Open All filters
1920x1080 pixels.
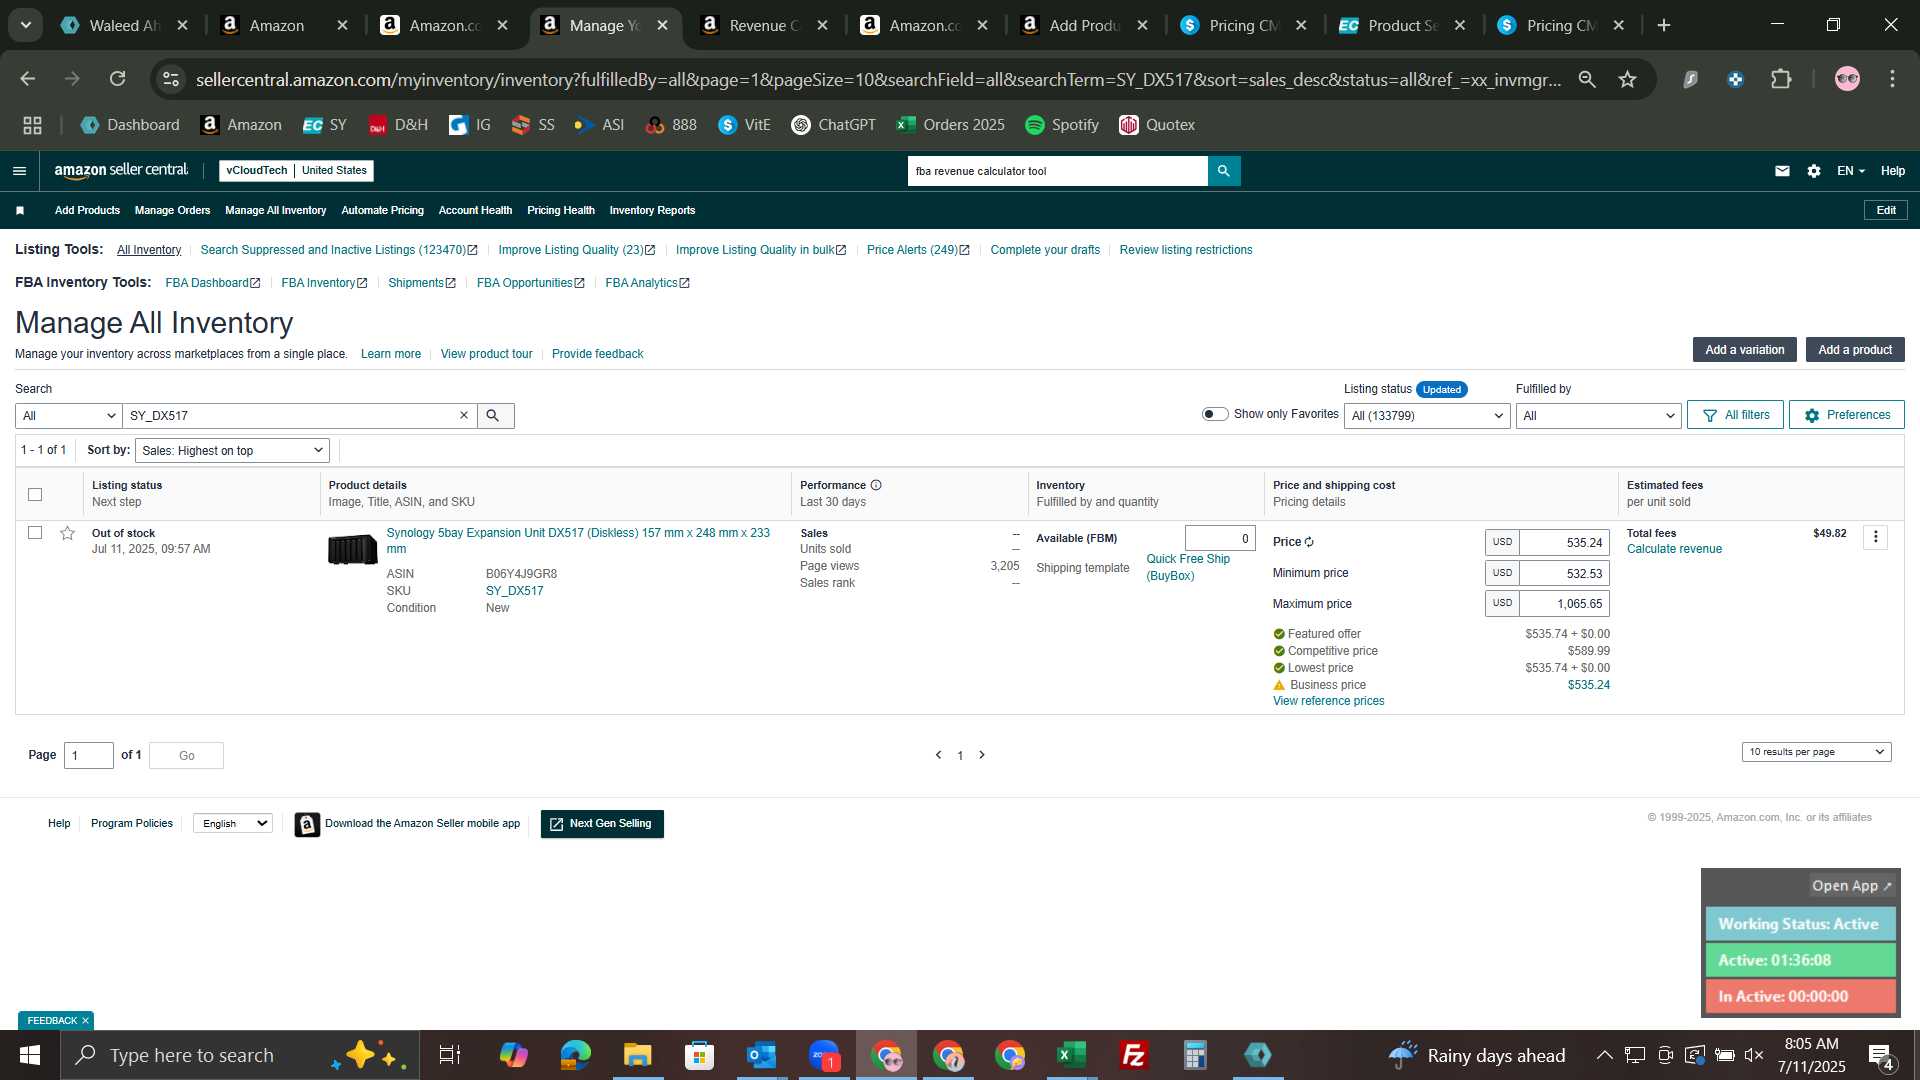click(x=1735, y=415)
